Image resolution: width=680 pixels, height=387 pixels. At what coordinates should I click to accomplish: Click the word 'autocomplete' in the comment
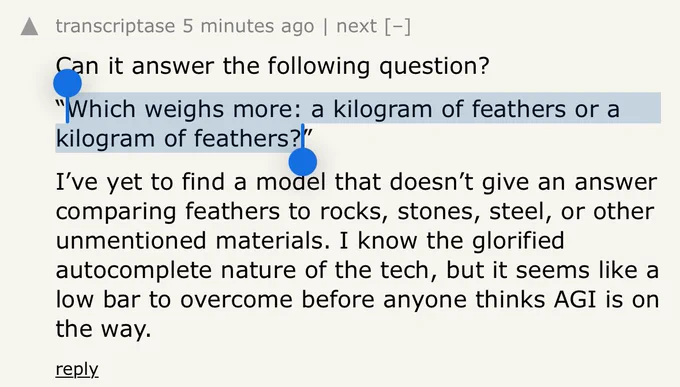click(x=134, y=270)
